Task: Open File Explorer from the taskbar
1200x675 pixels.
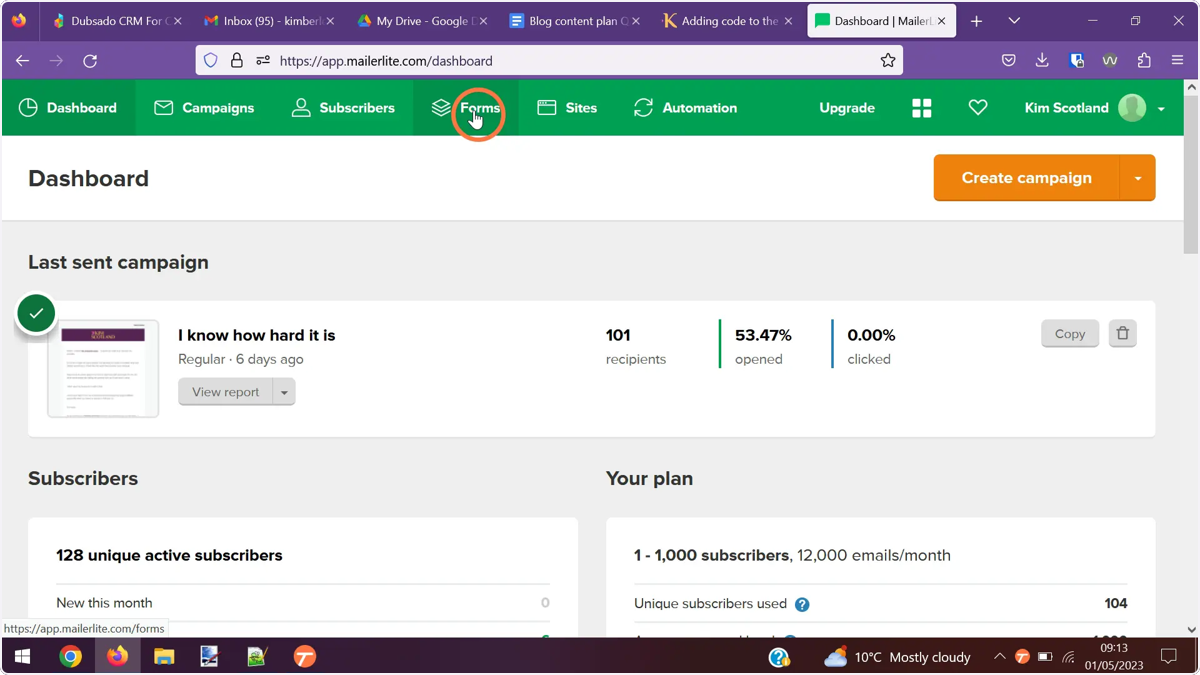Action: click(x=164, y=657)
